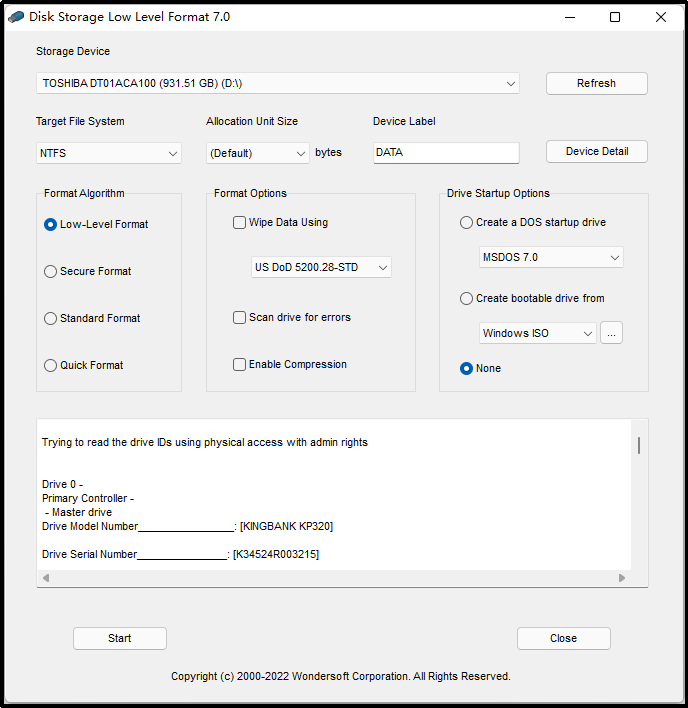Check the Enable Compression box
The image size is (688, 708).
point(240,364)
